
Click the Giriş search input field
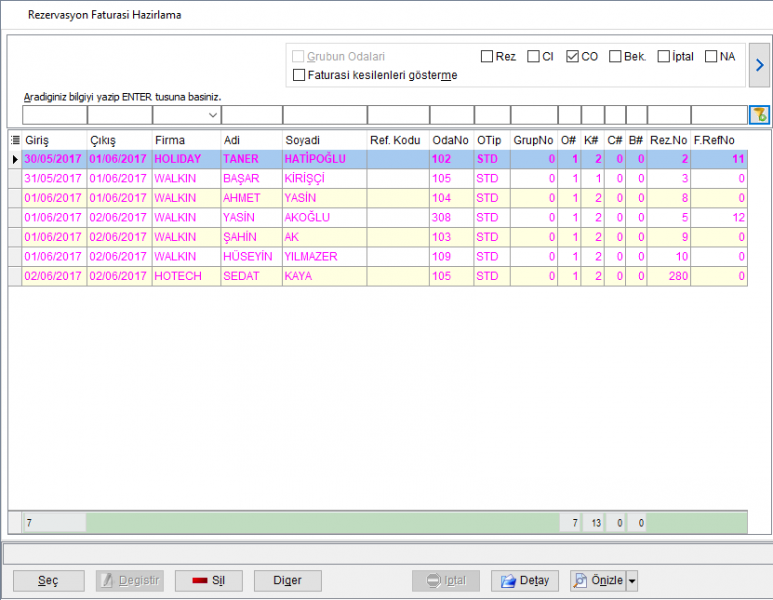coord(55,115)
